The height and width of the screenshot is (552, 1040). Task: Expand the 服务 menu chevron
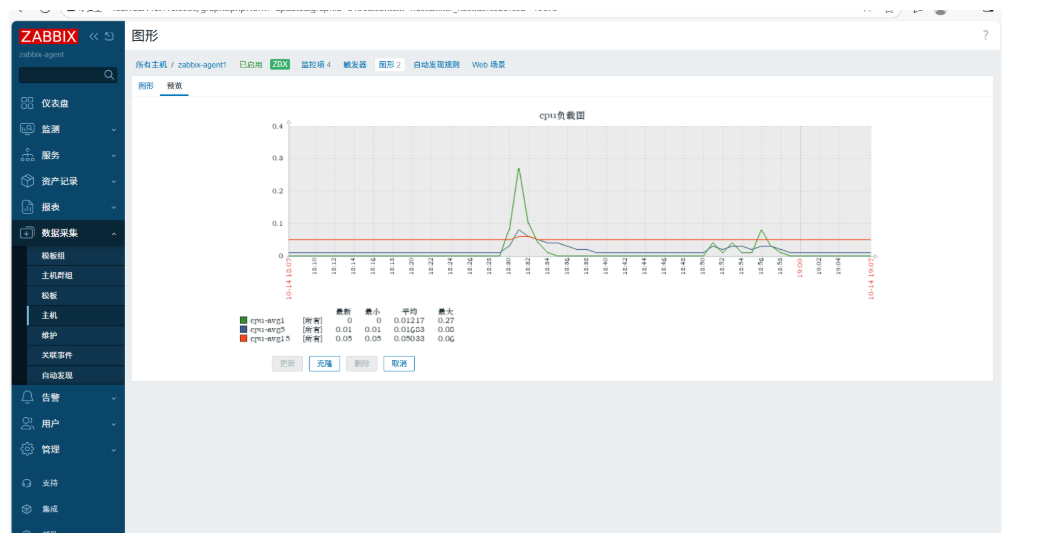(113, 155)
